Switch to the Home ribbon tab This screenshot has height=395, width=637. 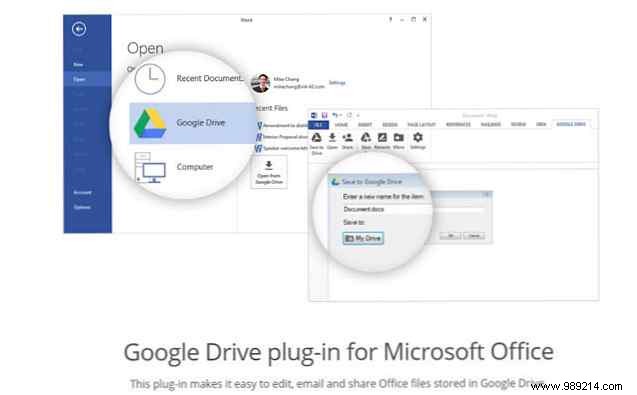pyautogui.click(x=341, y=125)
